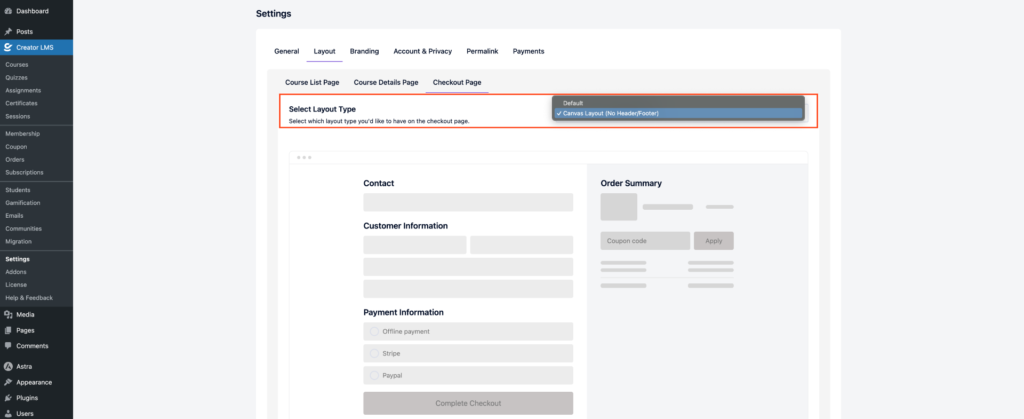Open Appearance via the paintbrush icon
Viewport: 1024px width, 419px height.
(8, 382)
